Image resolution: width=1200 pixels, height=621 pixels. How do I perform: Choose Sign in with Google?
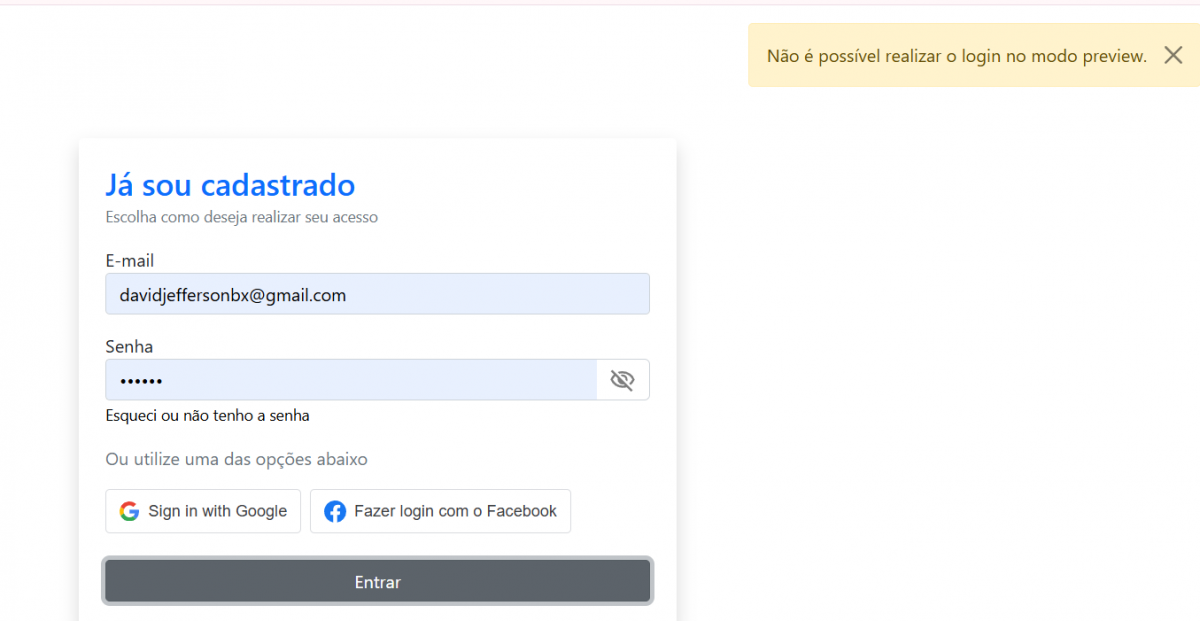tap(203, 511)
